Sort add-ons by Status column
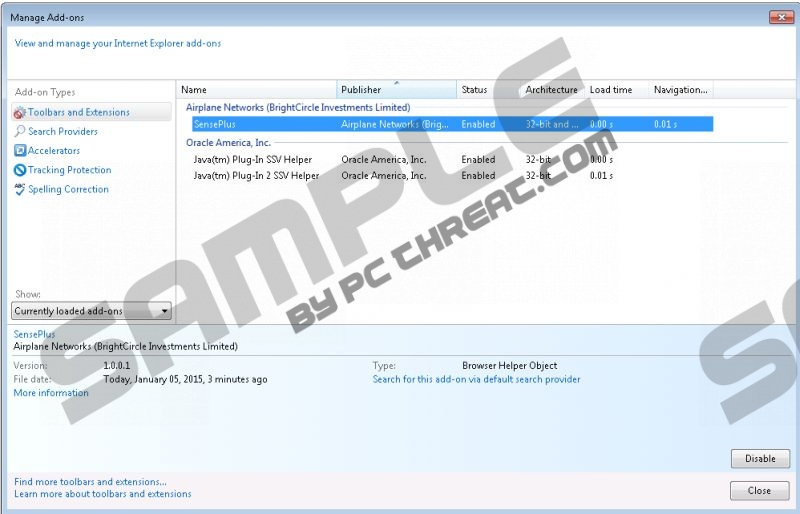The image size is (800, 514). coord(488,90)
